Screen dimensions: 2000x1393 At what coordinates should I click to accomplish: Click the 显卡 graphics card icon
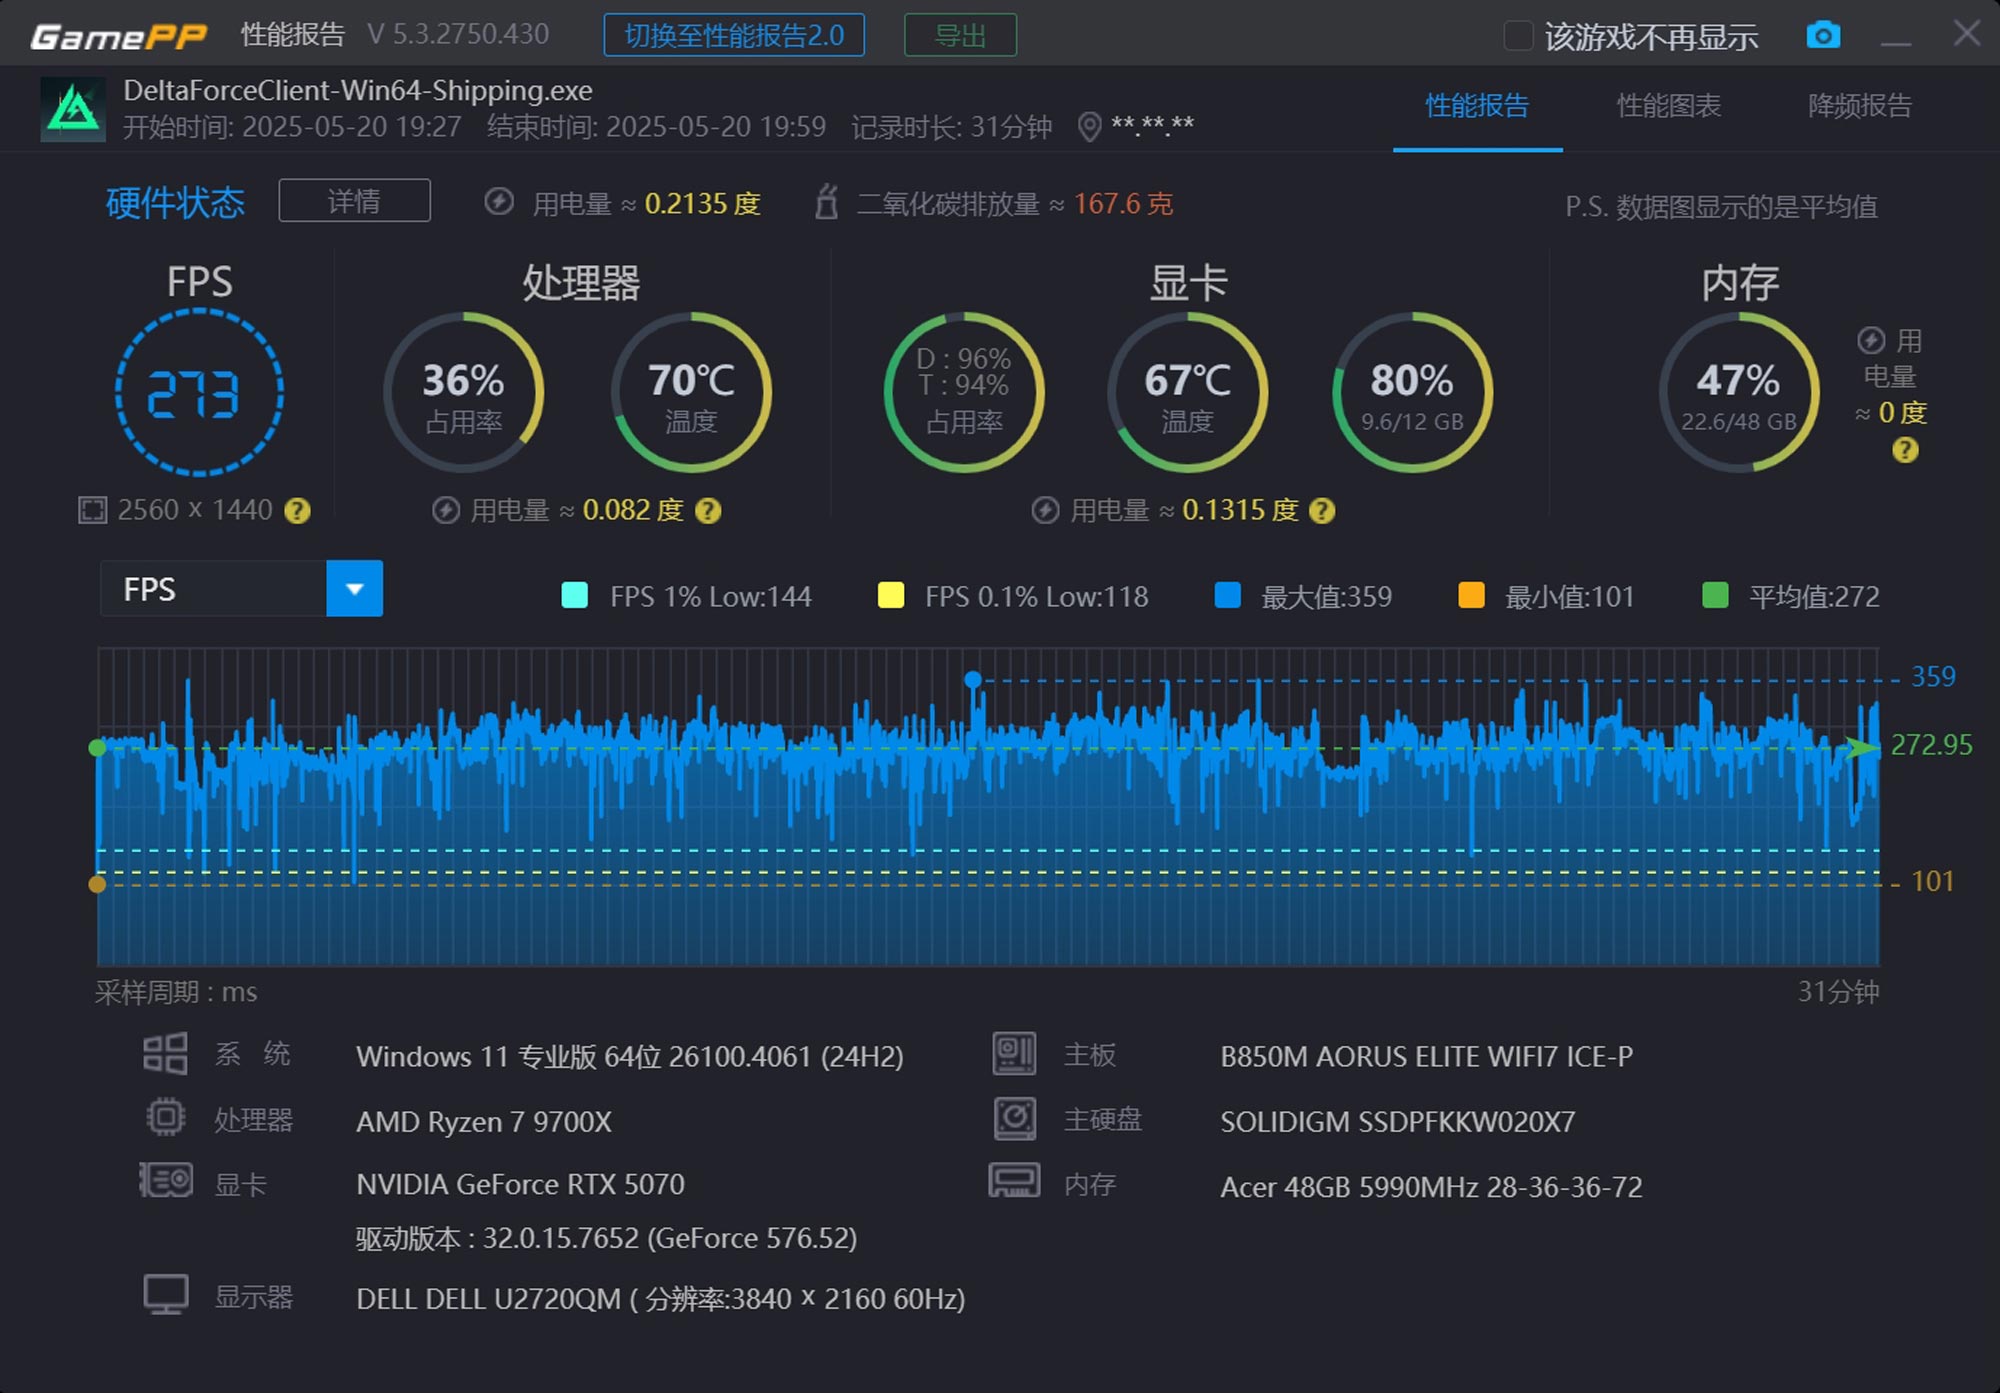tap(166, 1181)
